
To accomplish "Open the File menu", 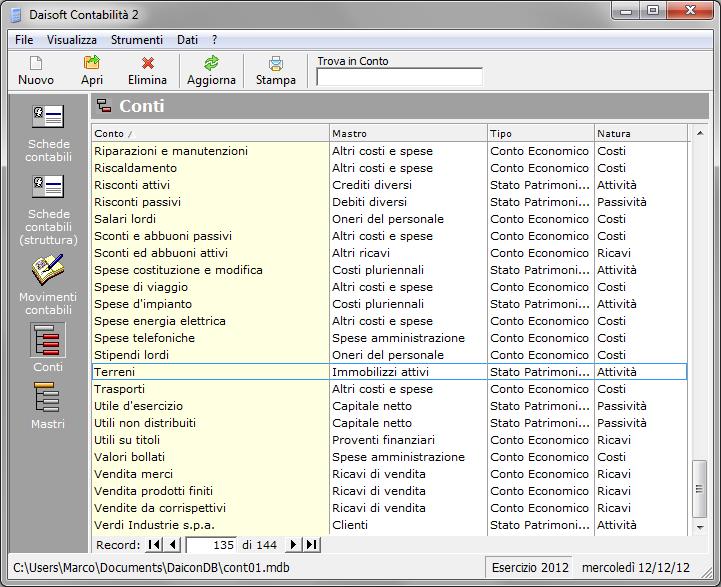I will pyautogui.click(x=24, y=40).
